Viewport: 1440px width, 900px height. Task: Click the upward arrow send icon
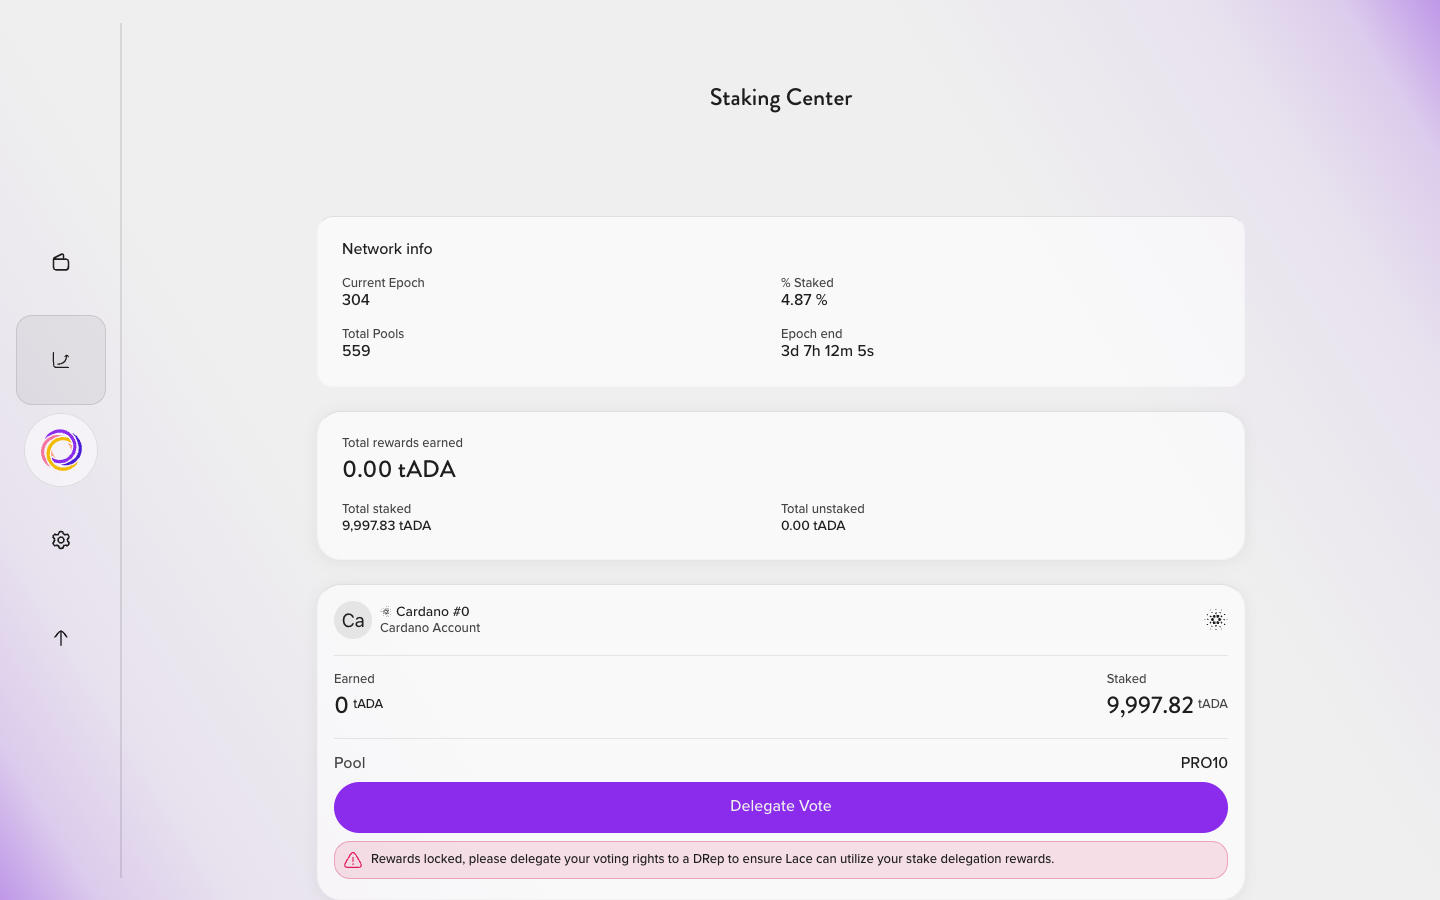pyautogui.click(x=61, y=638)
